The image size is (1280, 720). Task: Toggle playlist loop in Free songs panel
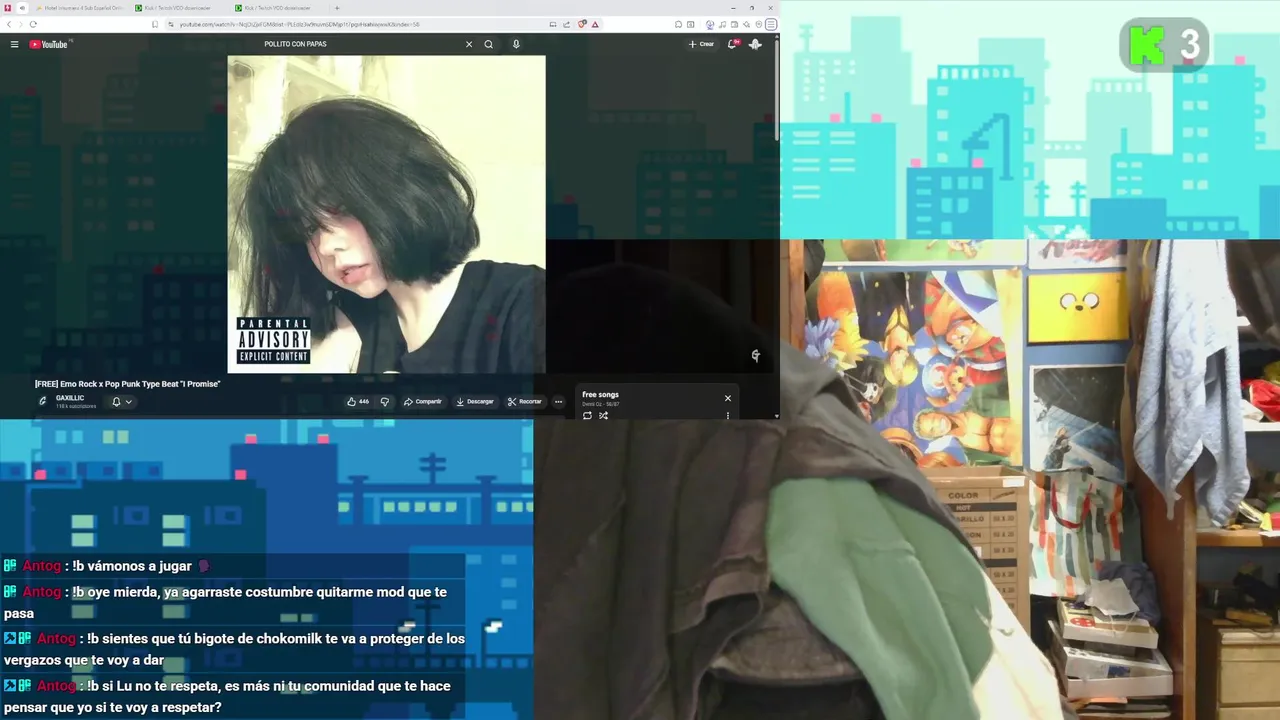[587, 415]
